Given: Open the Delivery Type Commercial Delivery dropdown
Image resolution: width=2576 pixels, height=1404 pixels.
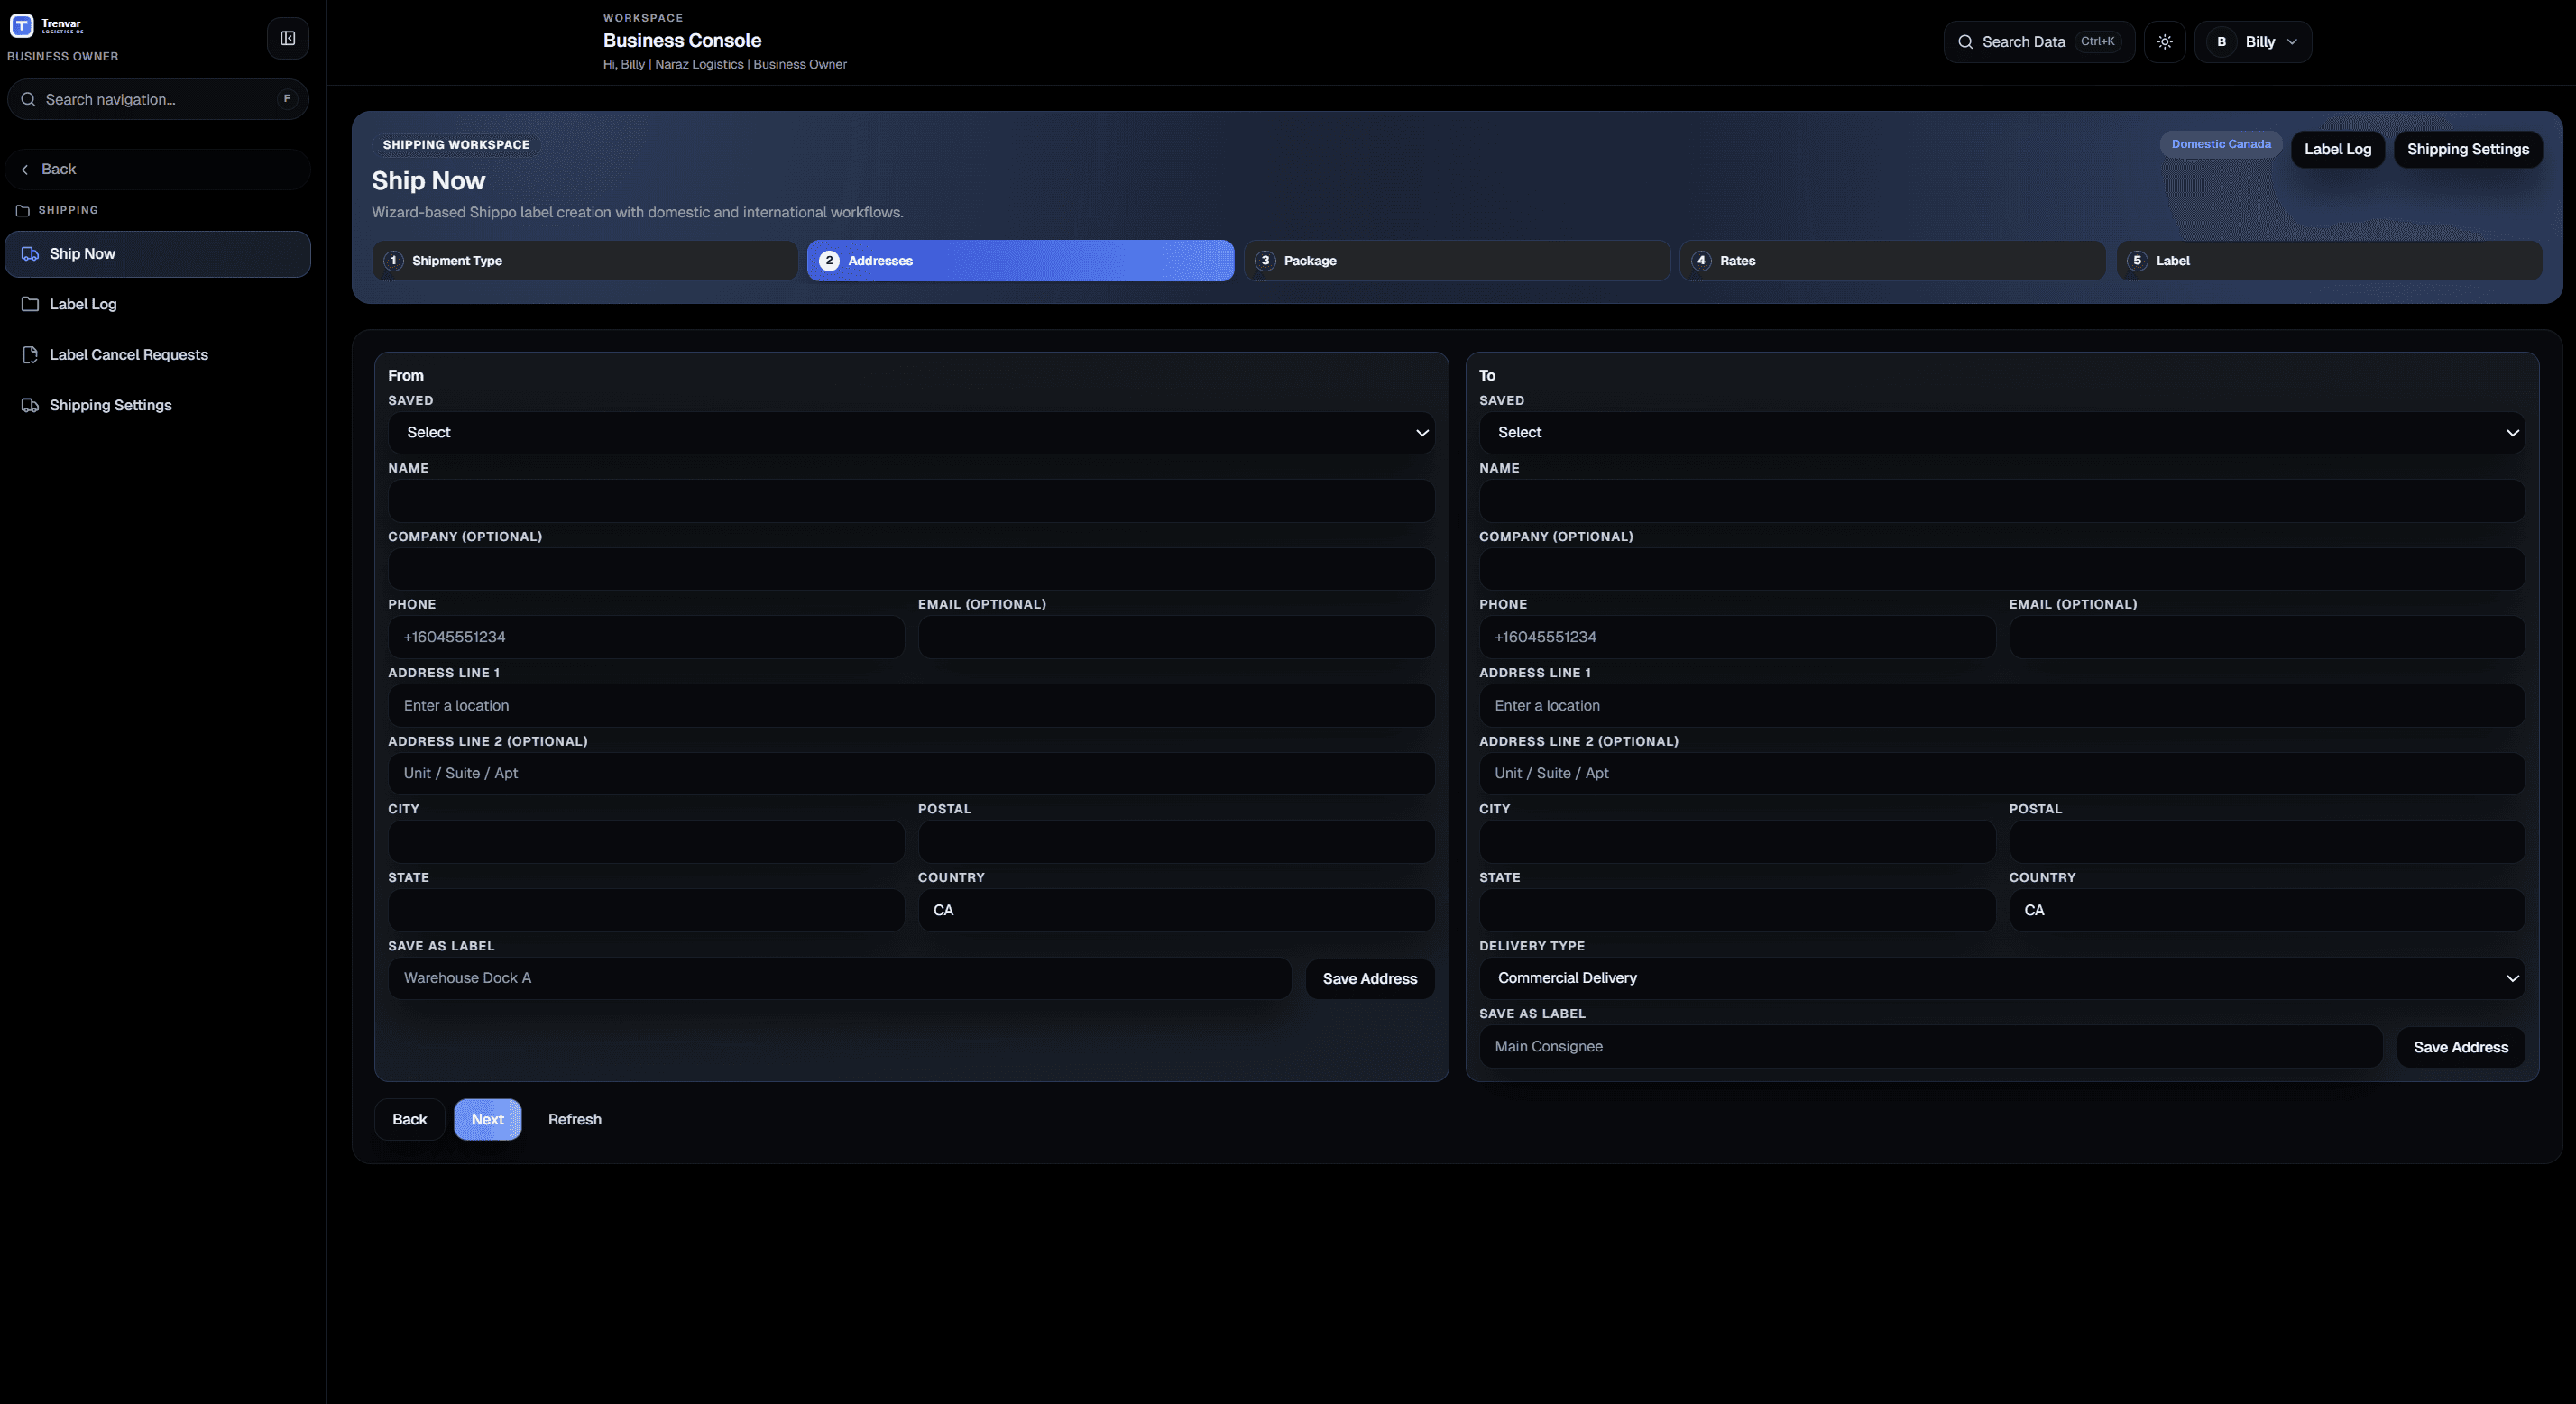Looking at the screenshot, I should point(2001,978).
